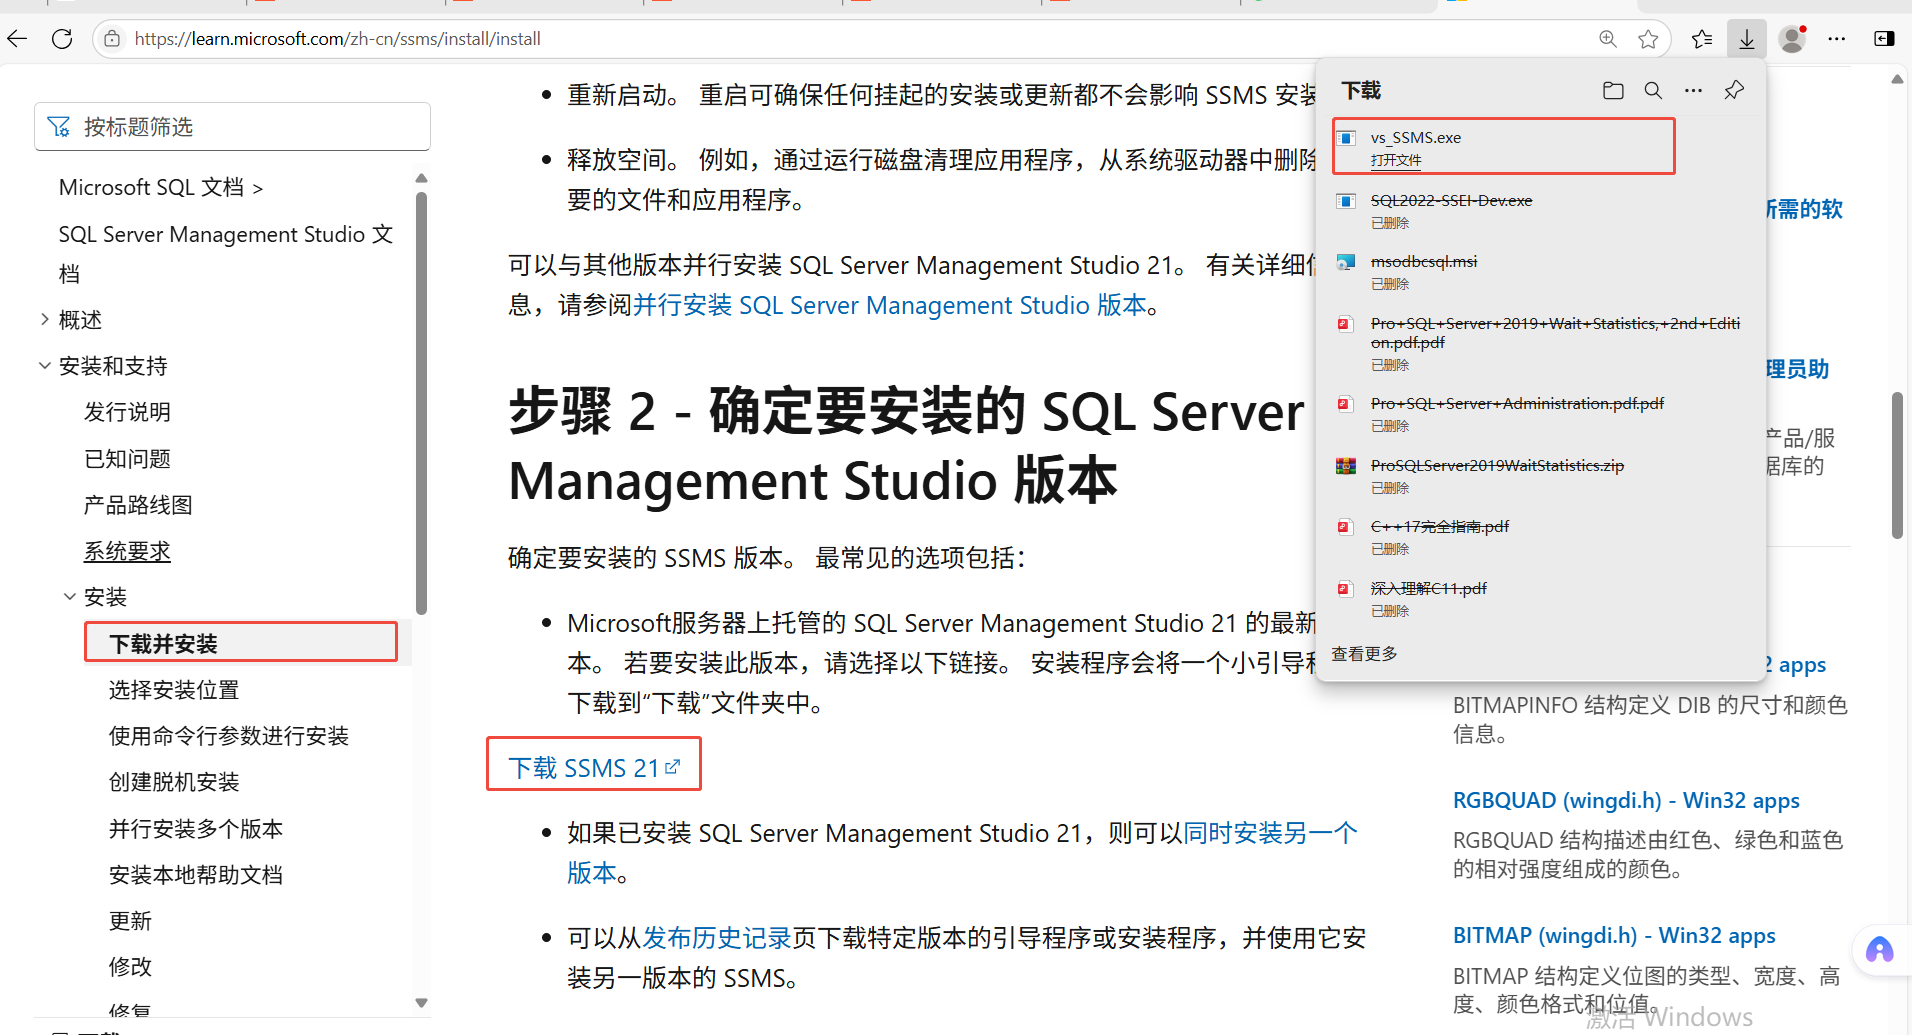
Task: Toggle split screen mode
Action: click(x=1884, y=39)
